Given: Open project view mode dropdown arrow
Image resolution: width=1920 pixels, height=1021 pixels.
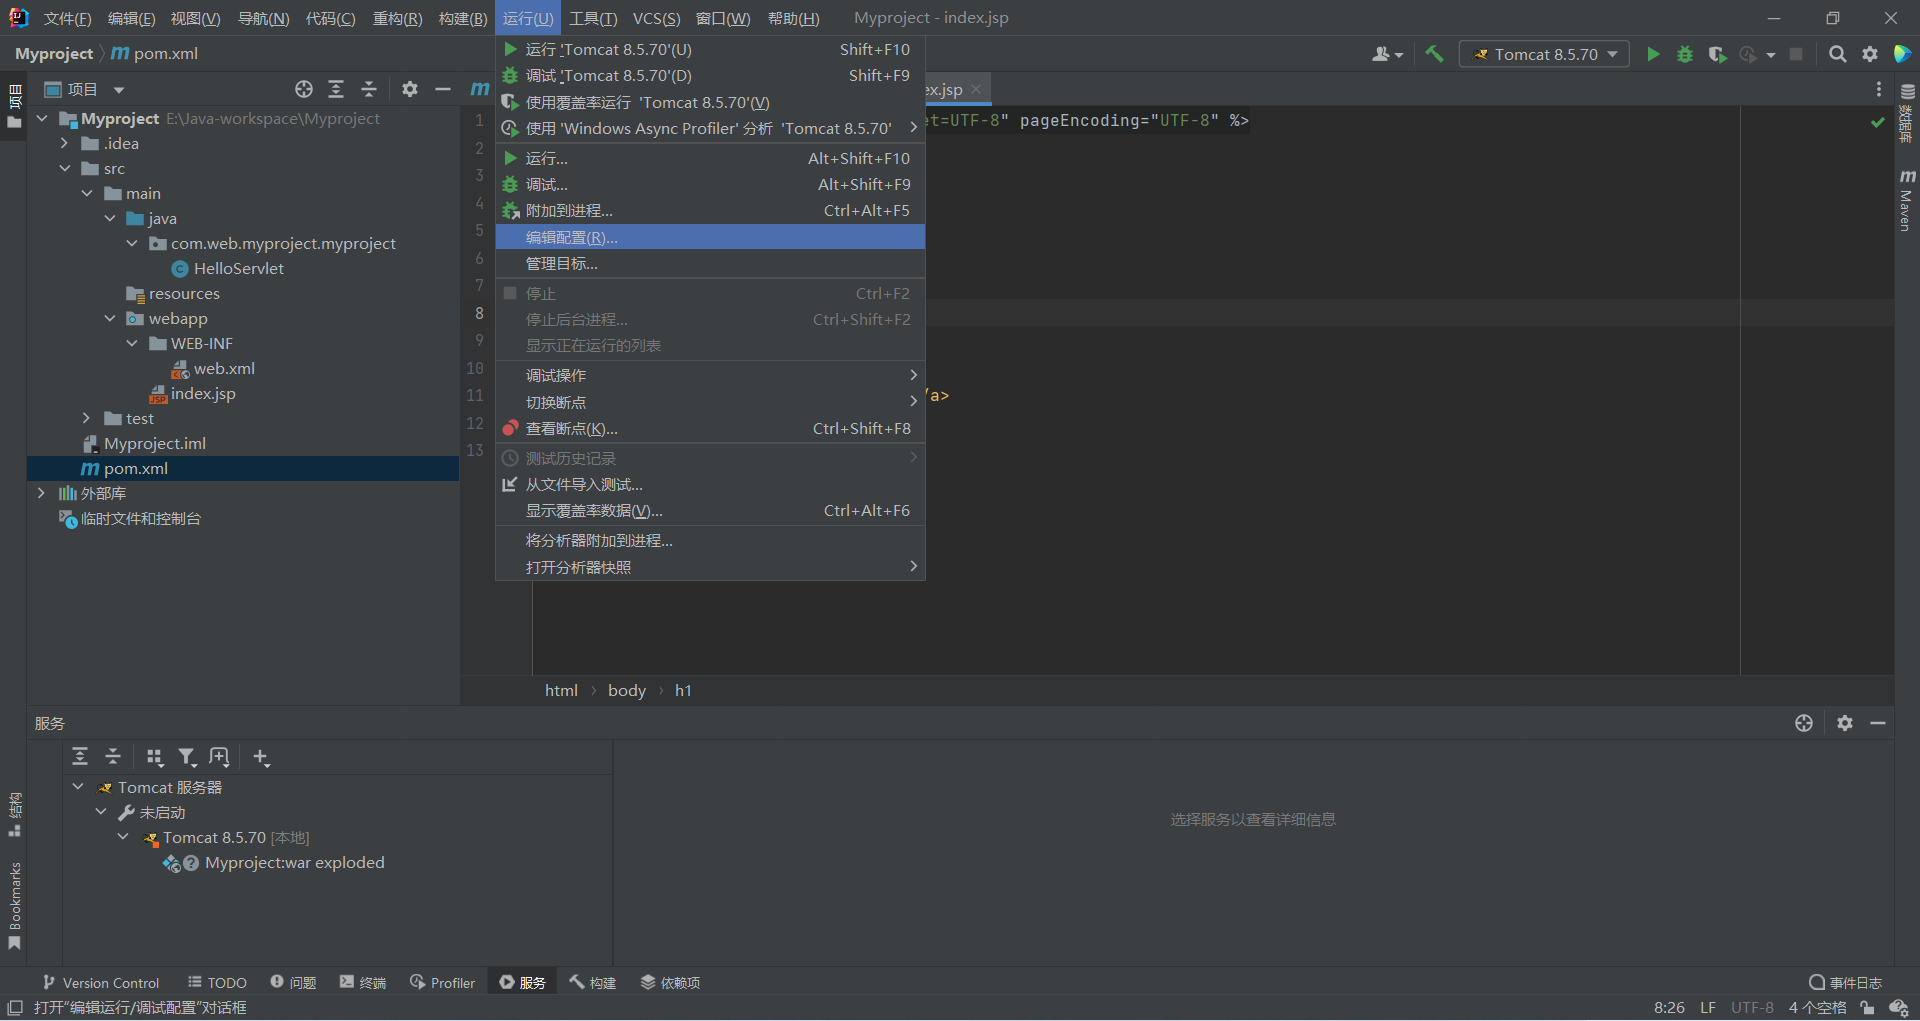Looking at the screenshot, I should click(119, 89).
